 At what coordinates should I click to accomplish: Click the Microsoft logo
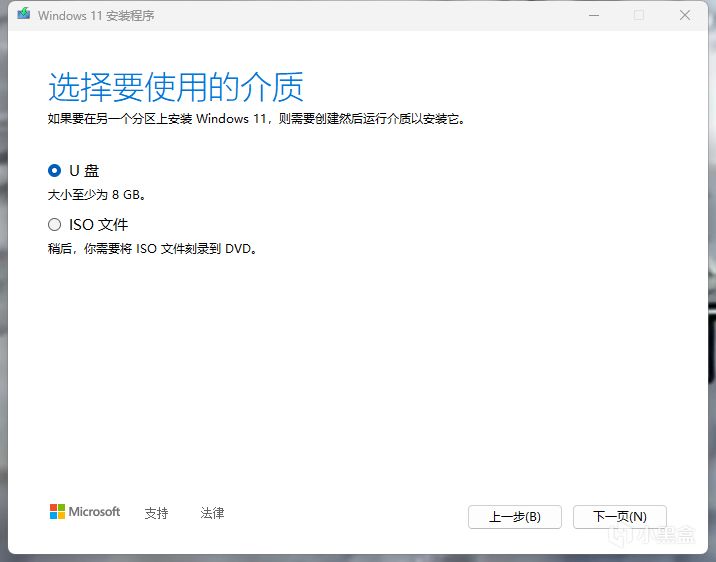tap(85, 512)
